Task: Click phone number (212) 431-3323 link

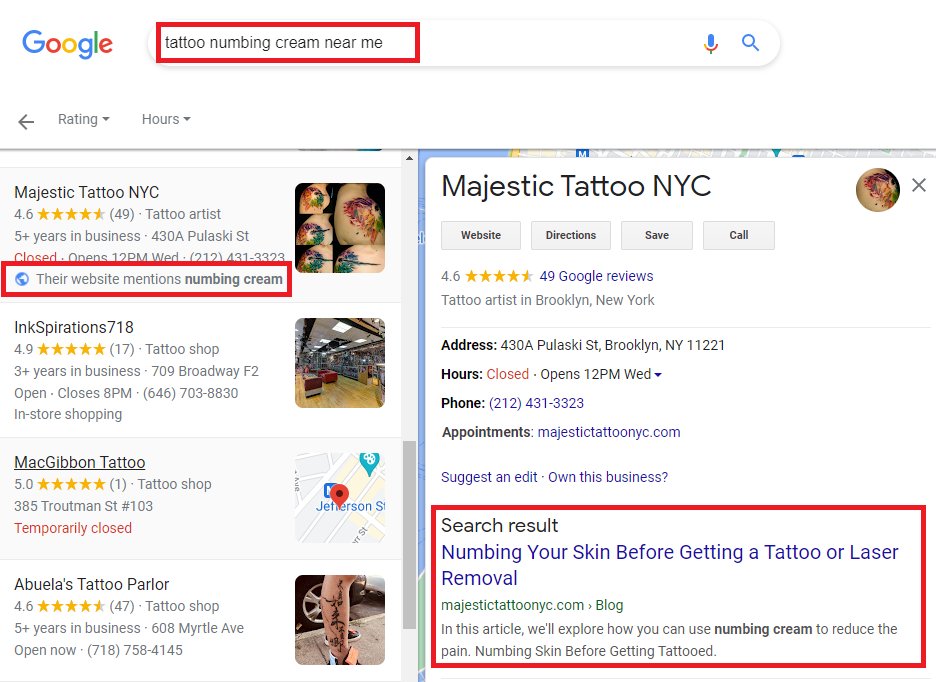Action: pyautogui.click(x=536, y=403)
